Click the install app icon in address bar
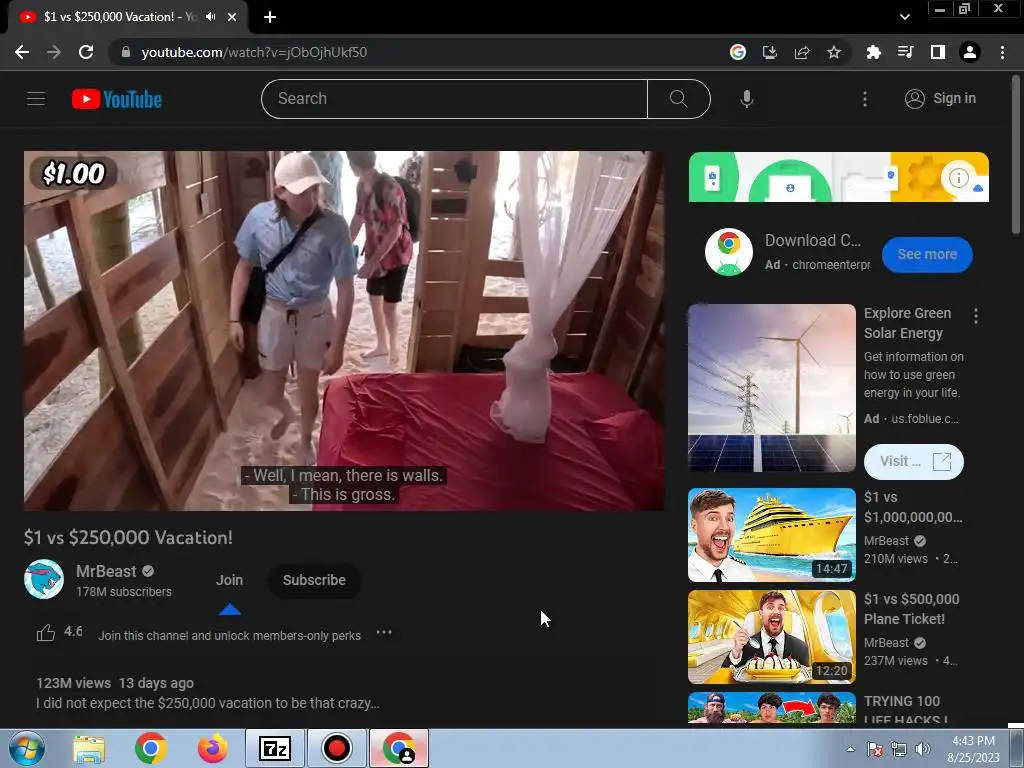1024x768 pixels. click(x=770, y=52)
